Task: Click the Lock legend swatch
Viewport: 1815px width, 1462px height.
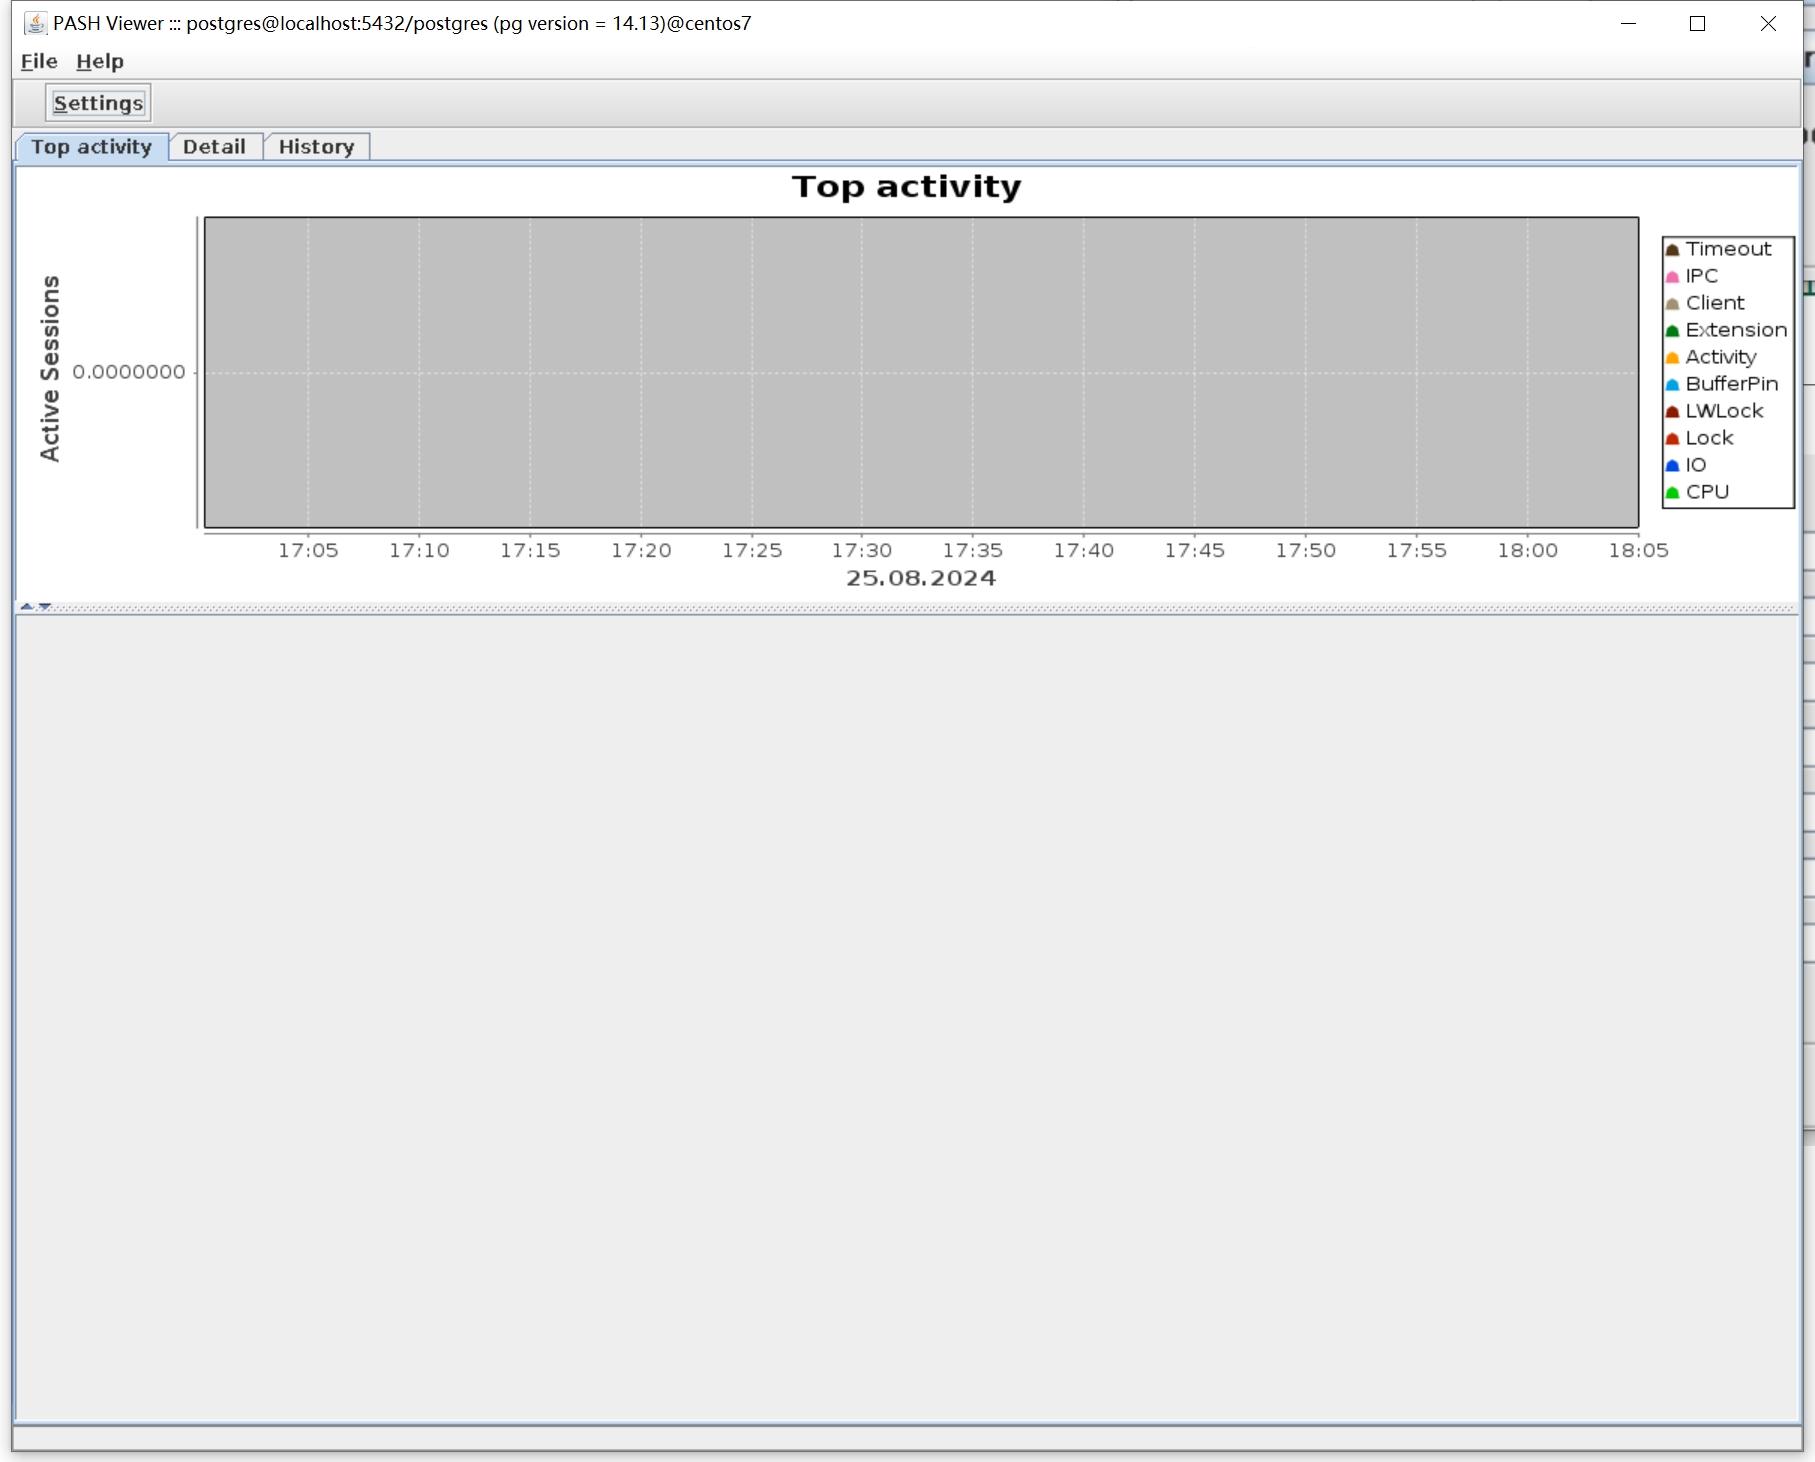Action: click(1672, 439)
